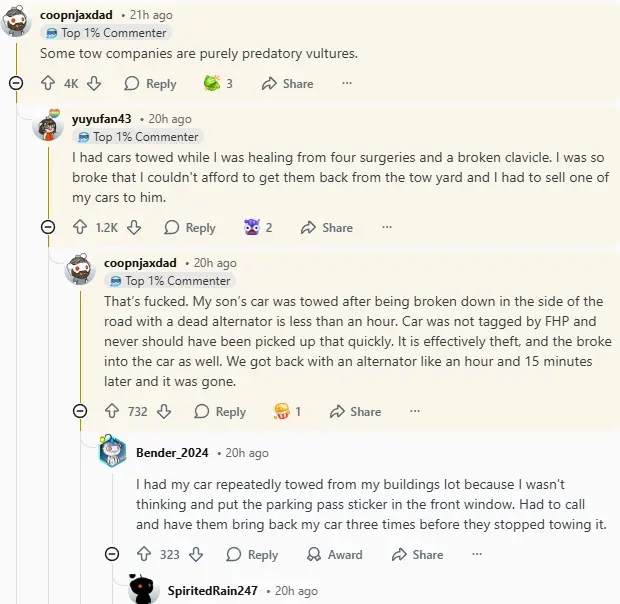Collapse the top coopnjaxdad comment thread
620x604 pixels.
[x=16, y=84]
